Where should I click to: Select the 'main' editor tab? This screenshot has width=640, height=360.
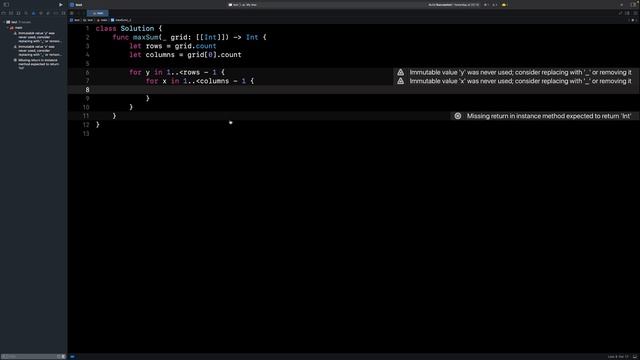[98, 13]
